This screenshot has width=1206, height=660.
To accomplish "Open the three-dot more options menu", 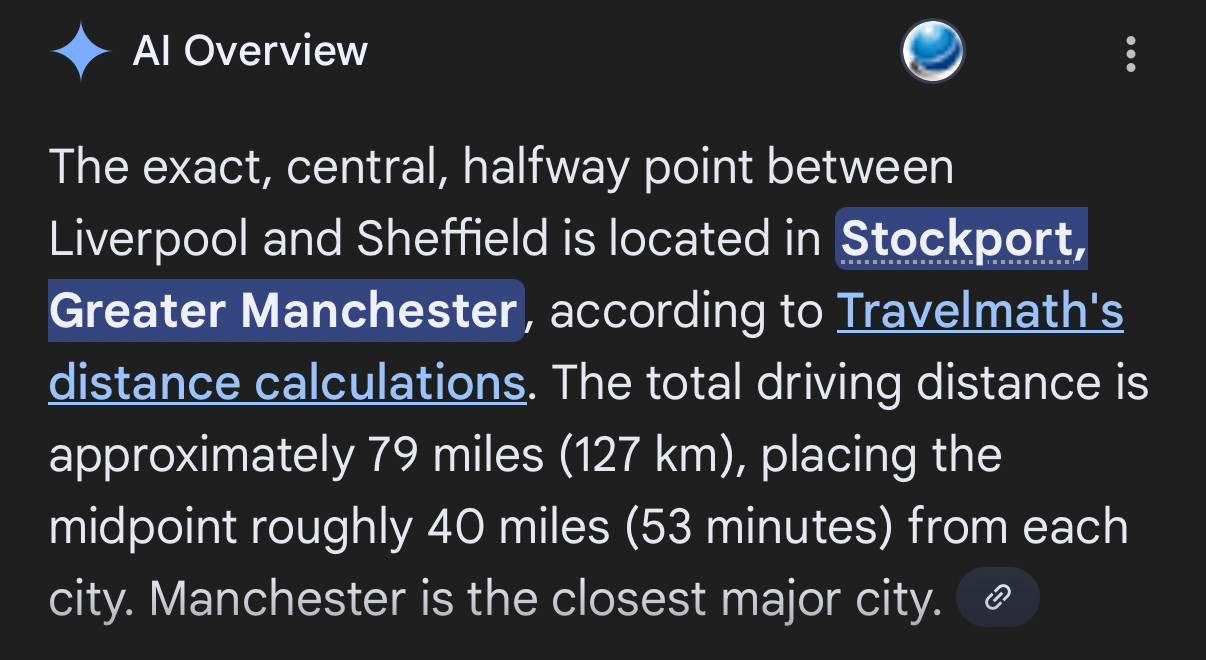I will [1131, 54].
